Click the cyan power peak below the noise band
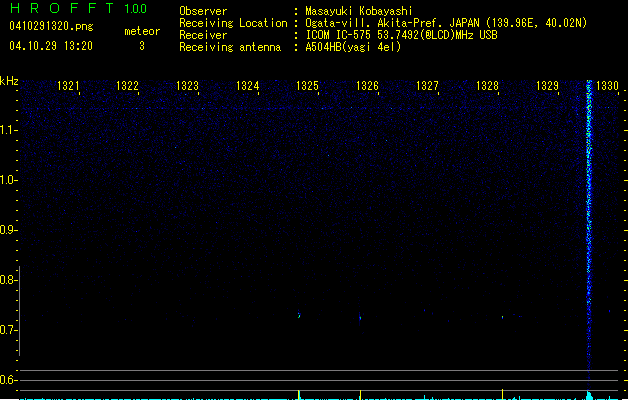This screenshot has width=629, height=400. click(x=589, y=396)
